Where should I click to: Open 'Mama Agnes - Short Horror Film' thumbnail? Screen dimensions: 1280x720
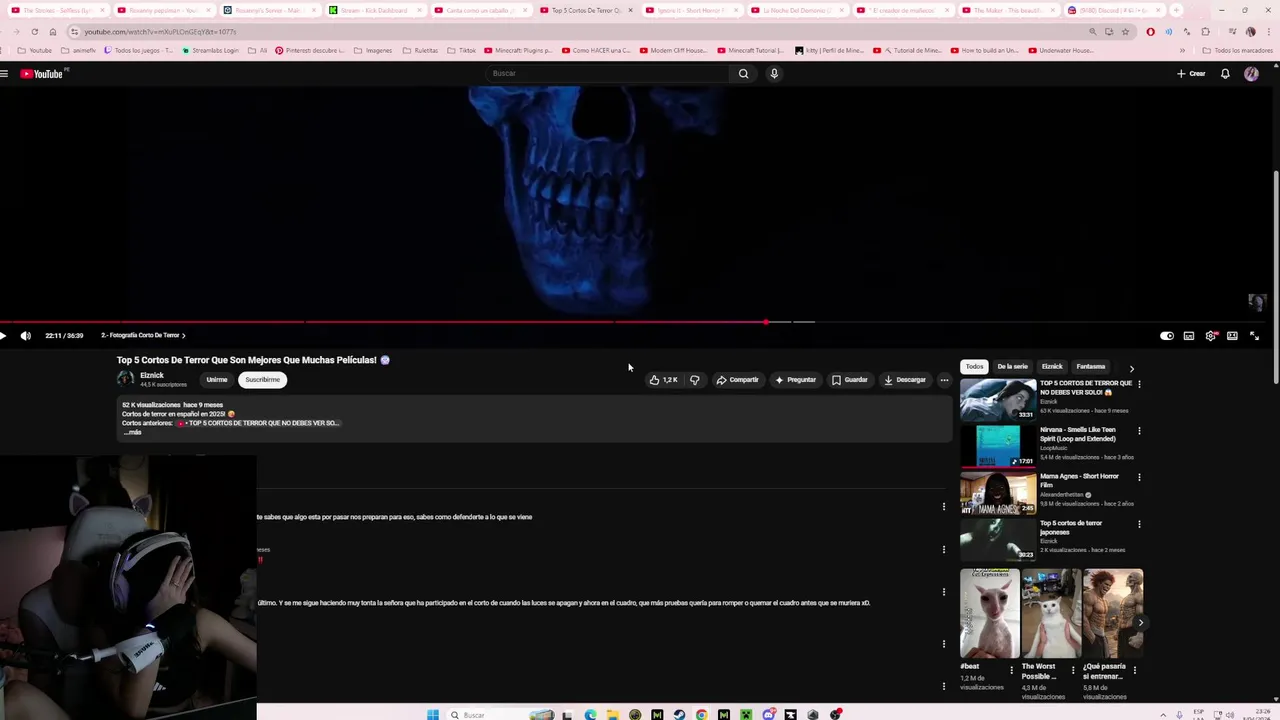(998, 493)
